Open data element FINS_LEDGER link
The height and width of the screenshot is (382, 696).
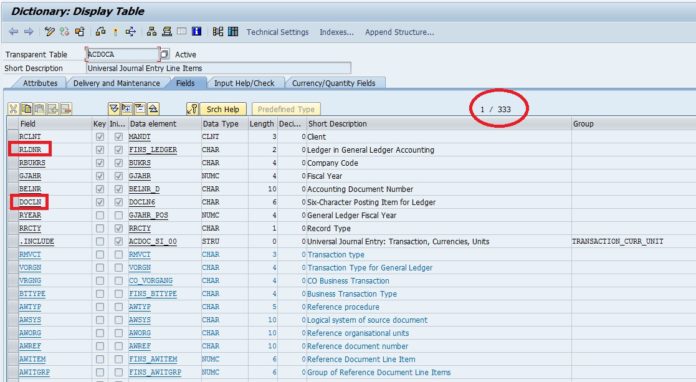(153, 150)
